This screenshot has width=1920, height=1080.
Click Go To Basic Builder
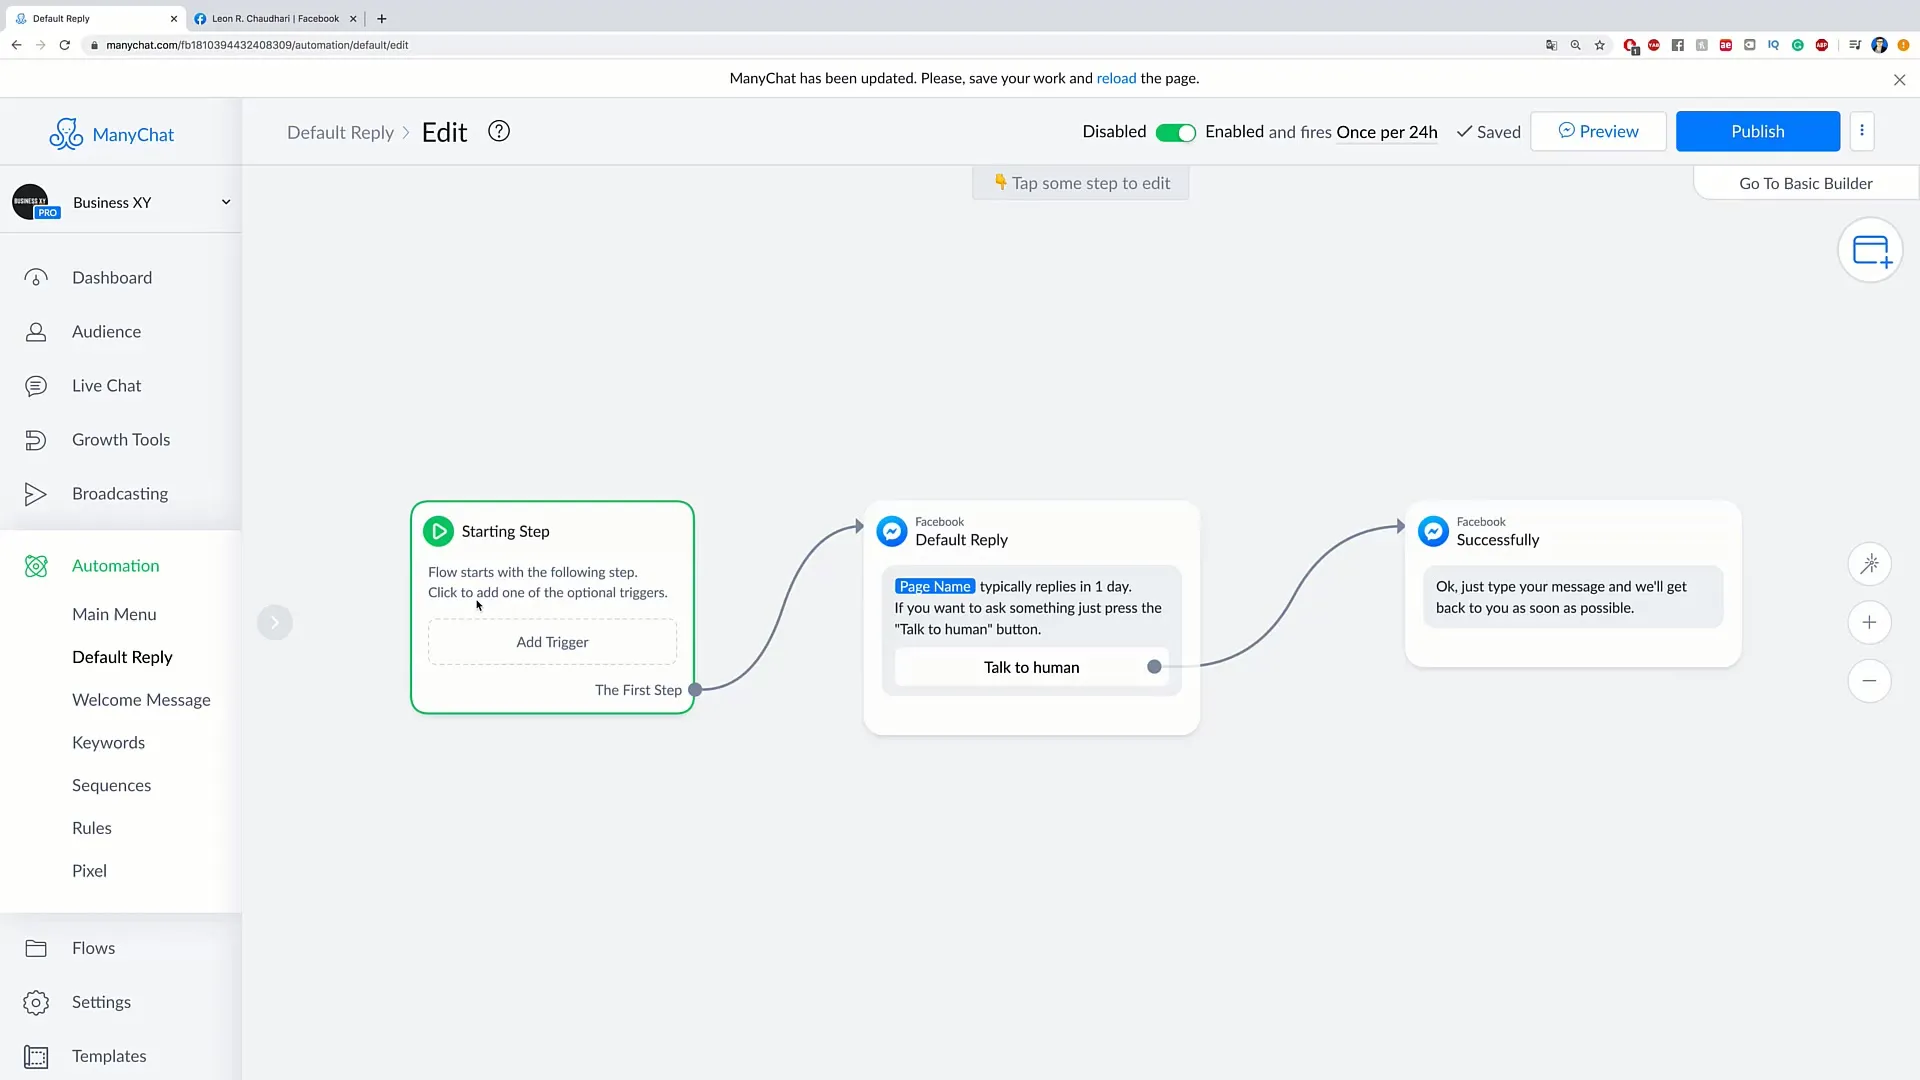pos(1805,183)
